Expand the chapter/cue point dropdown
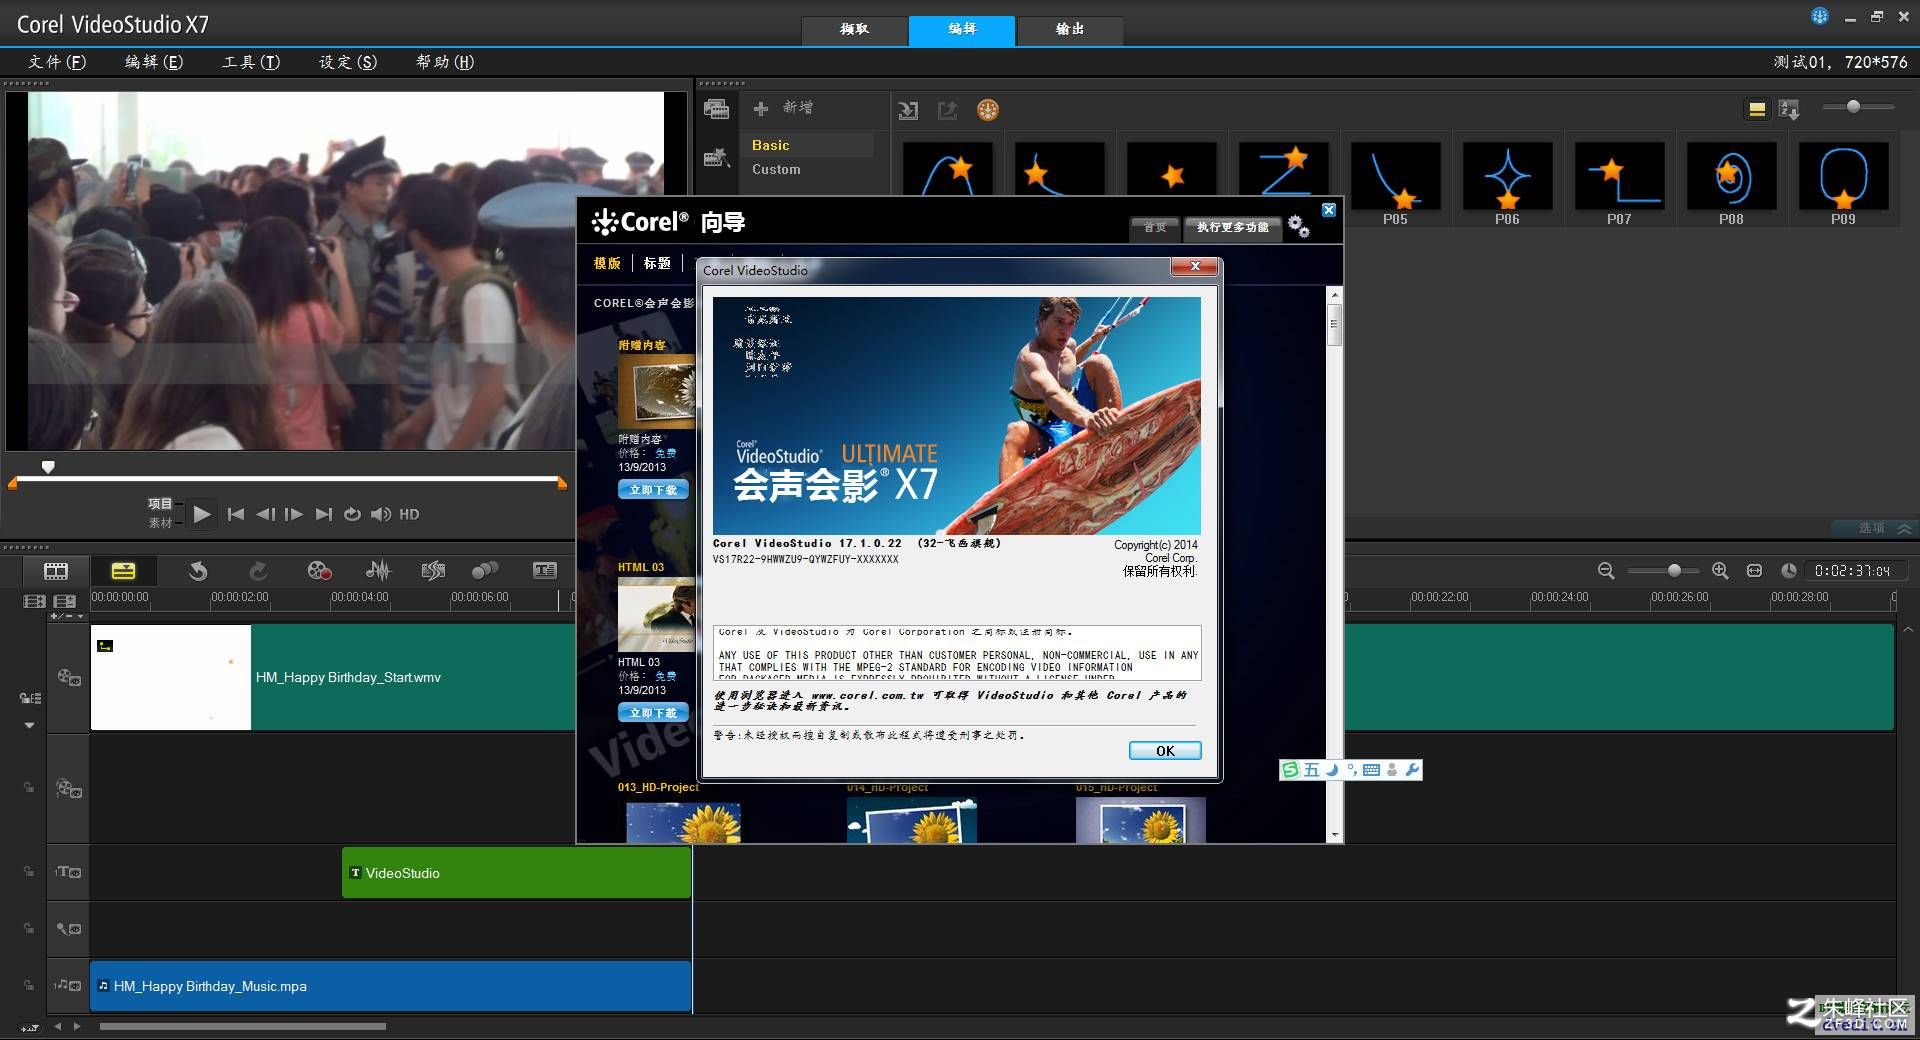This screenshot has width=1920, height=1040. [x=80, y=616]
